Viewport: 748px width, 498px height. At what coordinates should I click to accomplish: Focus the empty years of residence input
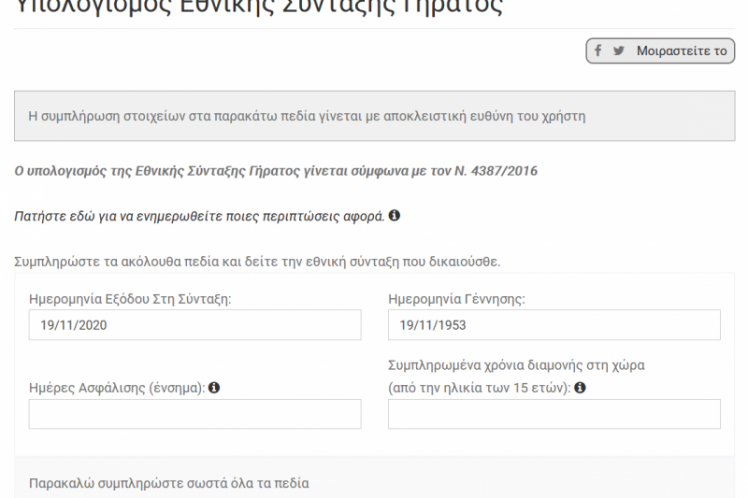point(553,414)
